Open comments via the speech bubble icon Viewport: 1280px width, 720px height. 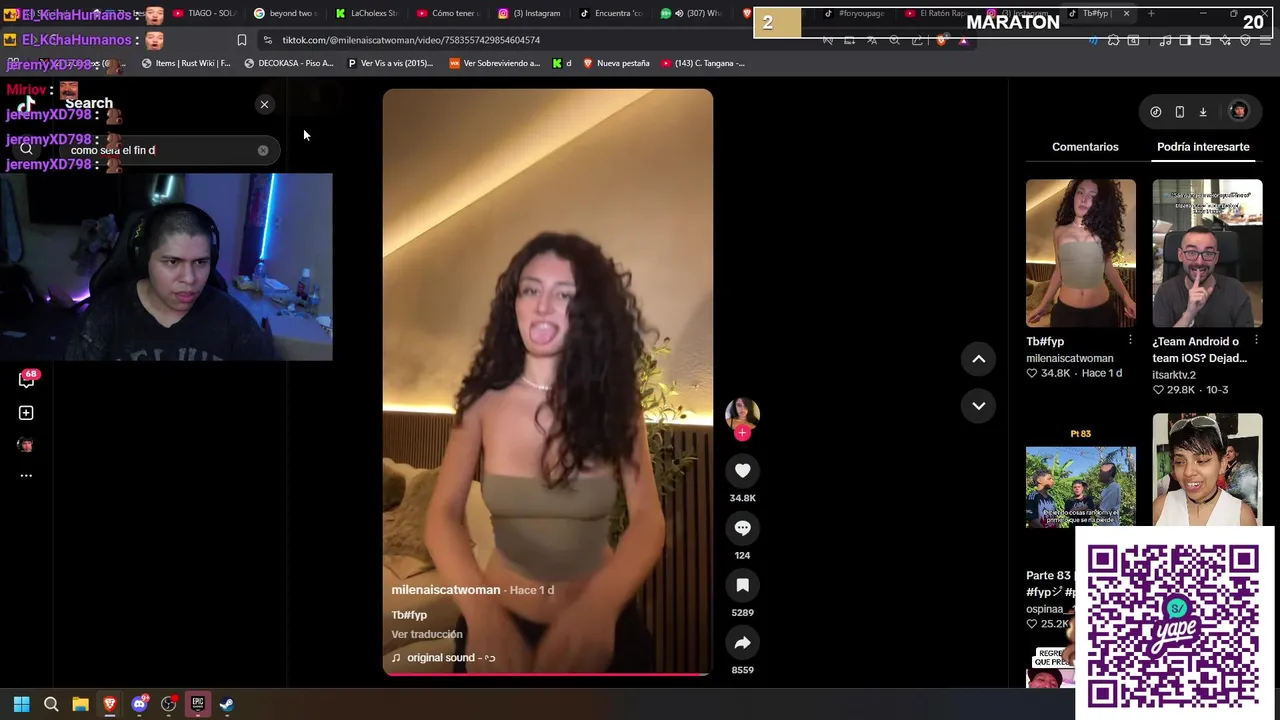pos(742,528)
